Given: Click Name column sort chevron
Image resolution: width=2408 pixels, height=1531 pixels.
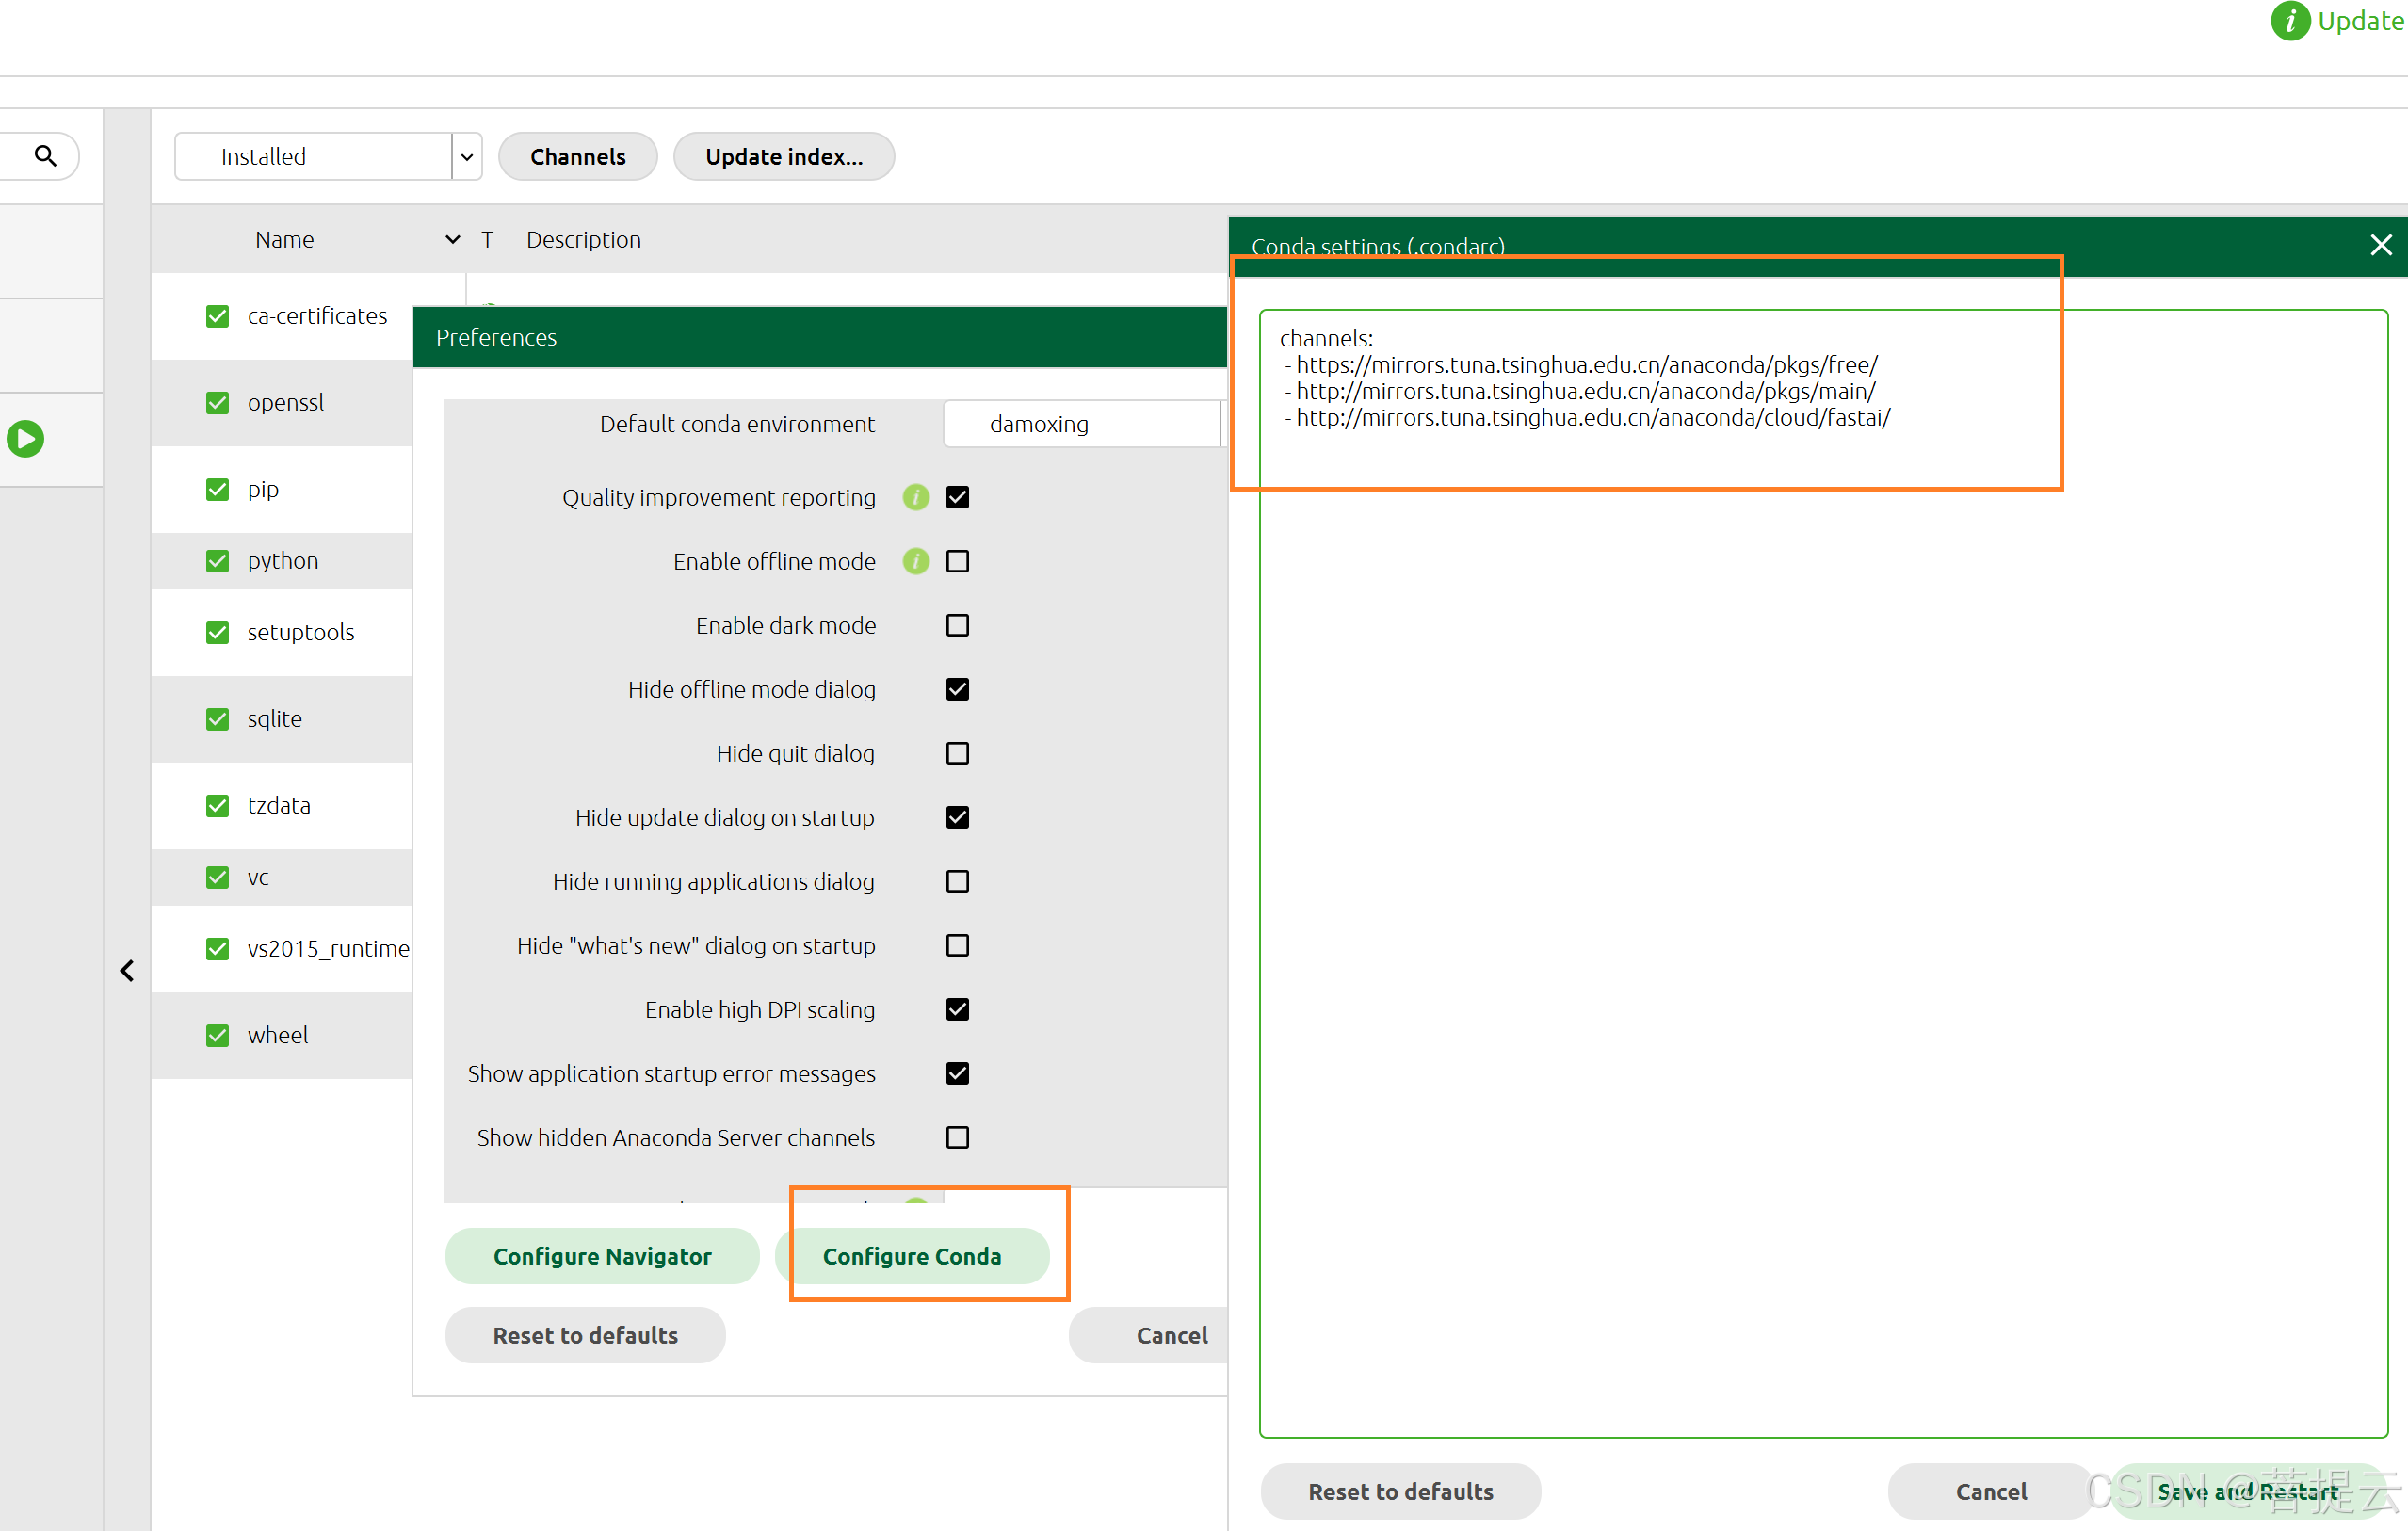Looking at the screenshot, I should click(x=452, y=240).
